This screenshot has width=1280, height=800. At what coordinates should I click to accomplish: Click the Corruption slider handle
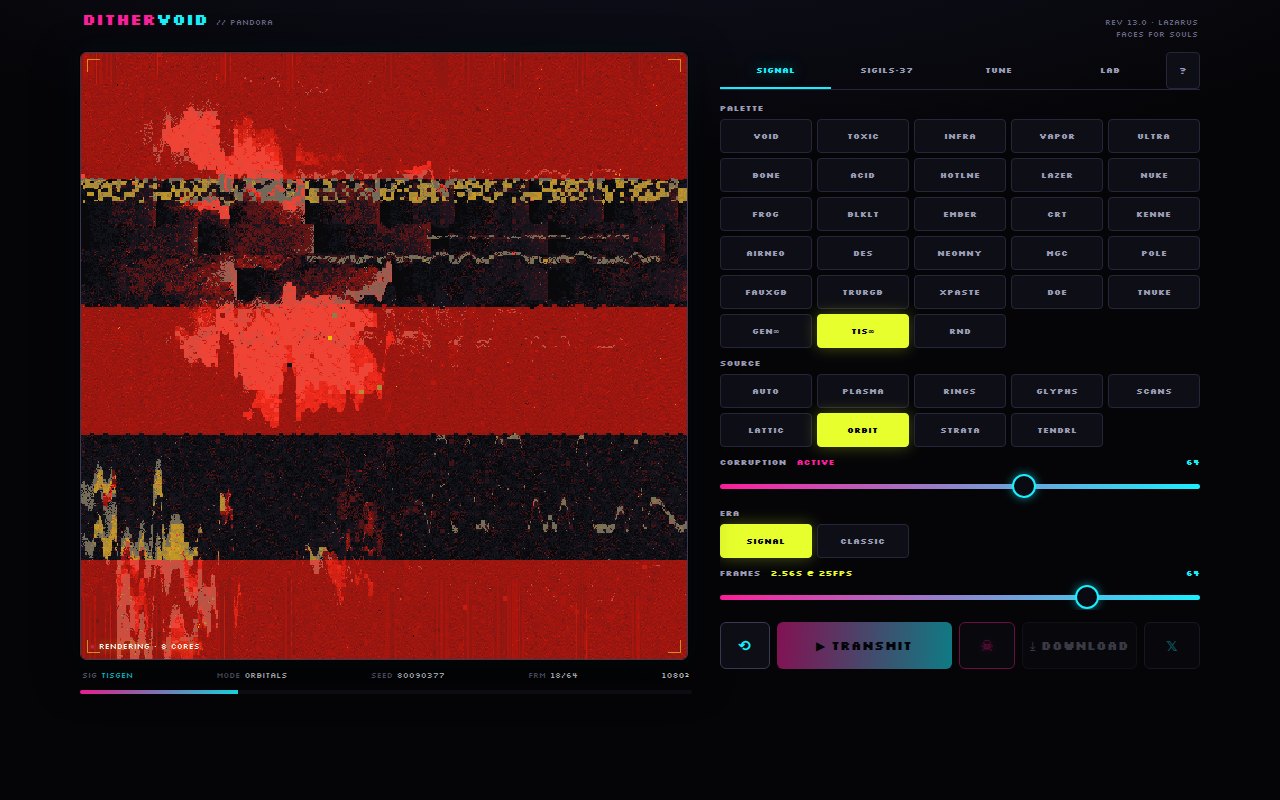(x=1024, y=486)
